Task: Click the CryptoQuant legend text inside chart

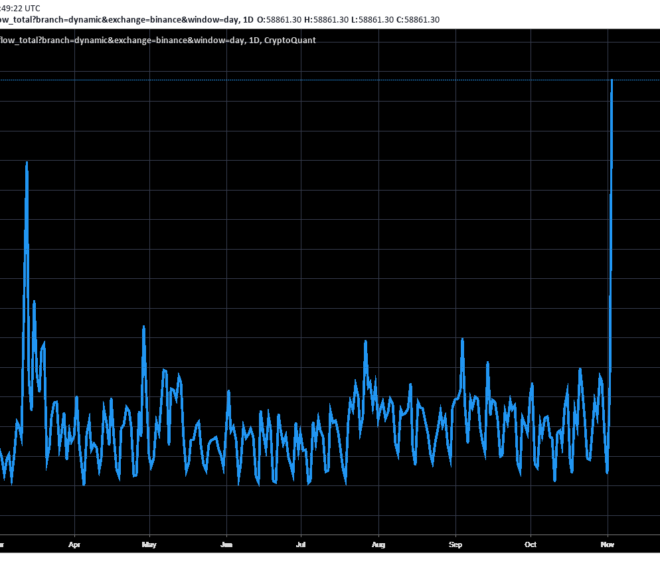Action: click(290, 40)
